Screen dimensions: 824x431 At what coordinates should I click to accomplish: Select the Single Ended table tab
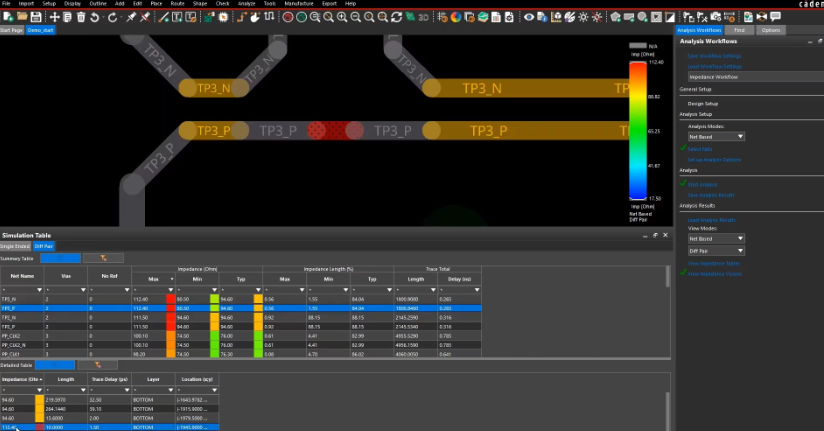pos(16,245)
